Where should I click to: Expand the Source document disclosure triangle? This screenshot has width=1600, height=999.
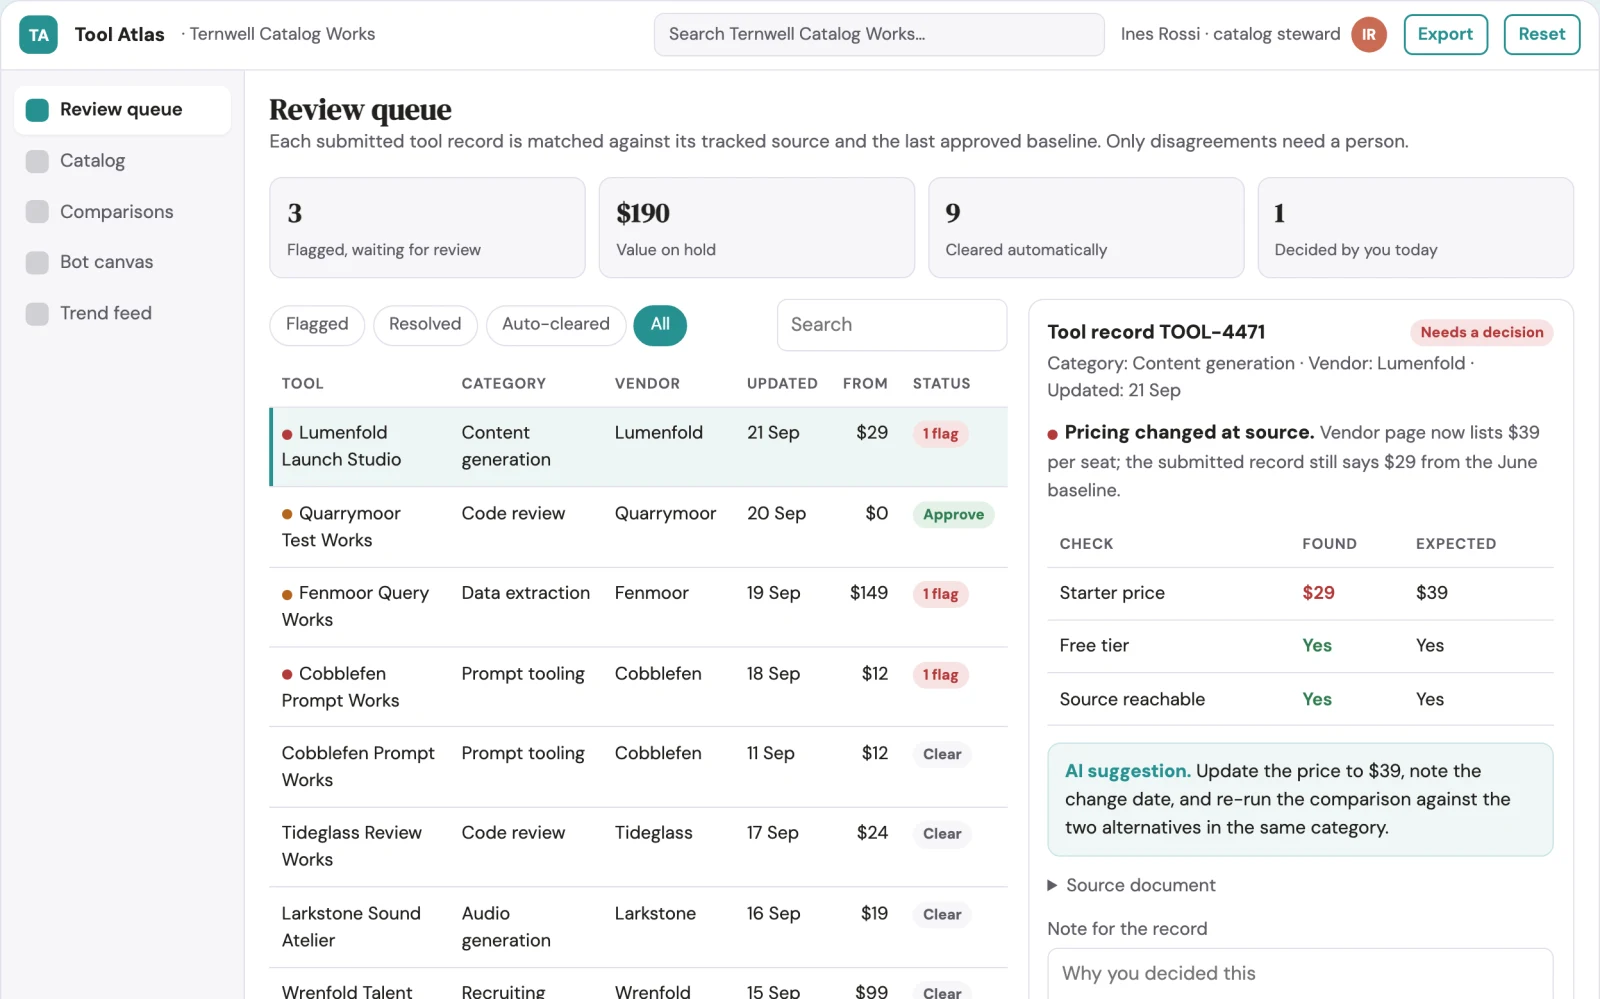coord(1052,885)
